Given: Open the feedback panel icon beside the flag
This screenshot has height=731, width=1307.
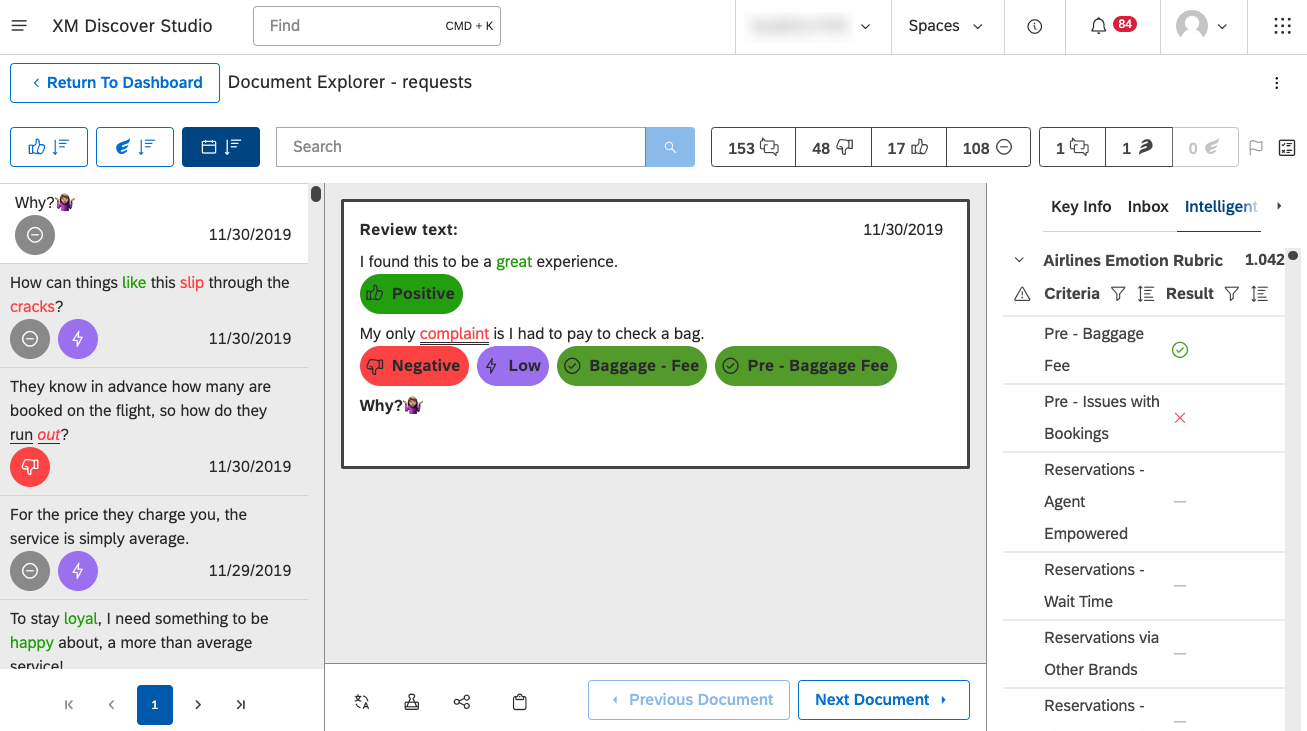Looking at the screenshot, I should [x=1286, y=147].
